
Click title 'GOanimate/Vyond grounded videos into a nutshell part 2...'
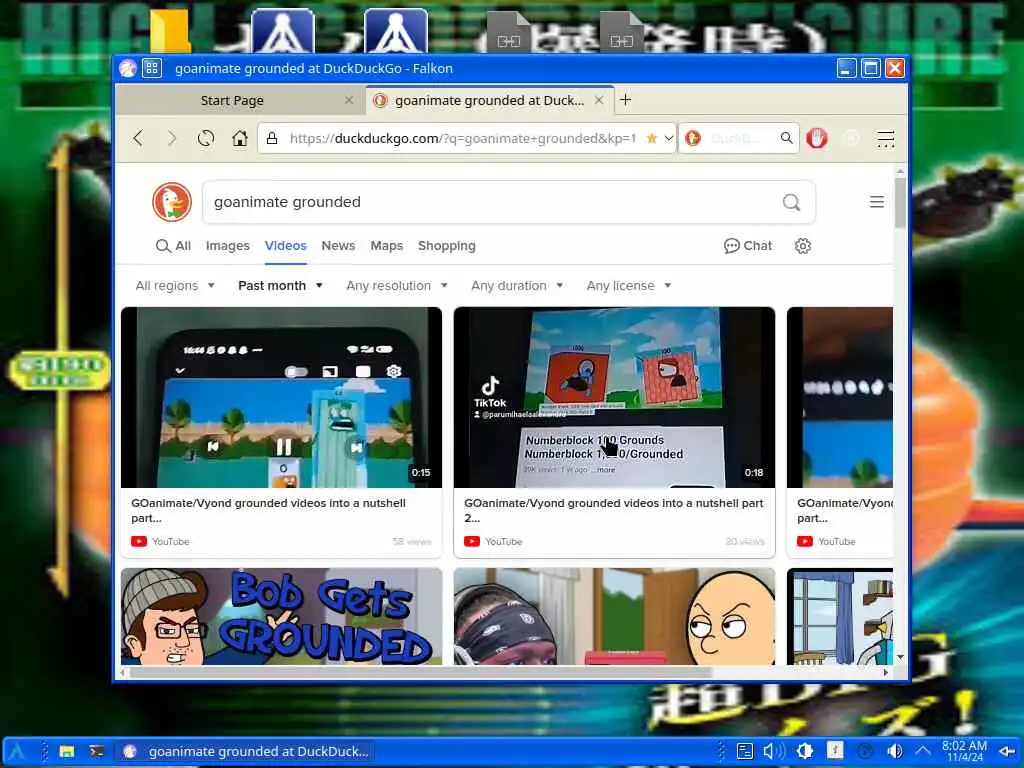pos(614,511)
